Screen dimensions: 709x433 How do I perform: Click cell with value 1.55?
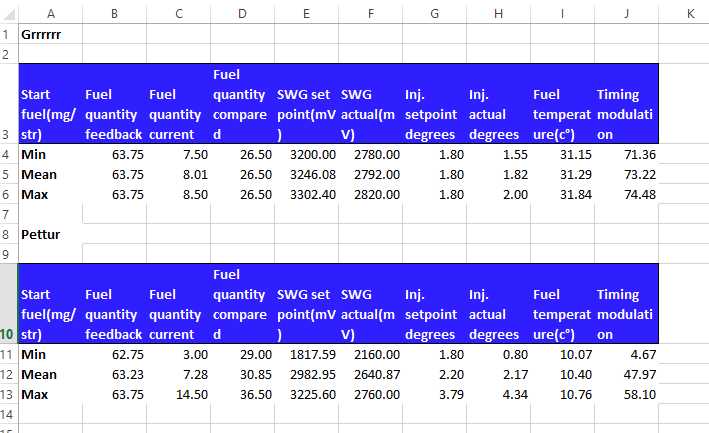[499, 154]
